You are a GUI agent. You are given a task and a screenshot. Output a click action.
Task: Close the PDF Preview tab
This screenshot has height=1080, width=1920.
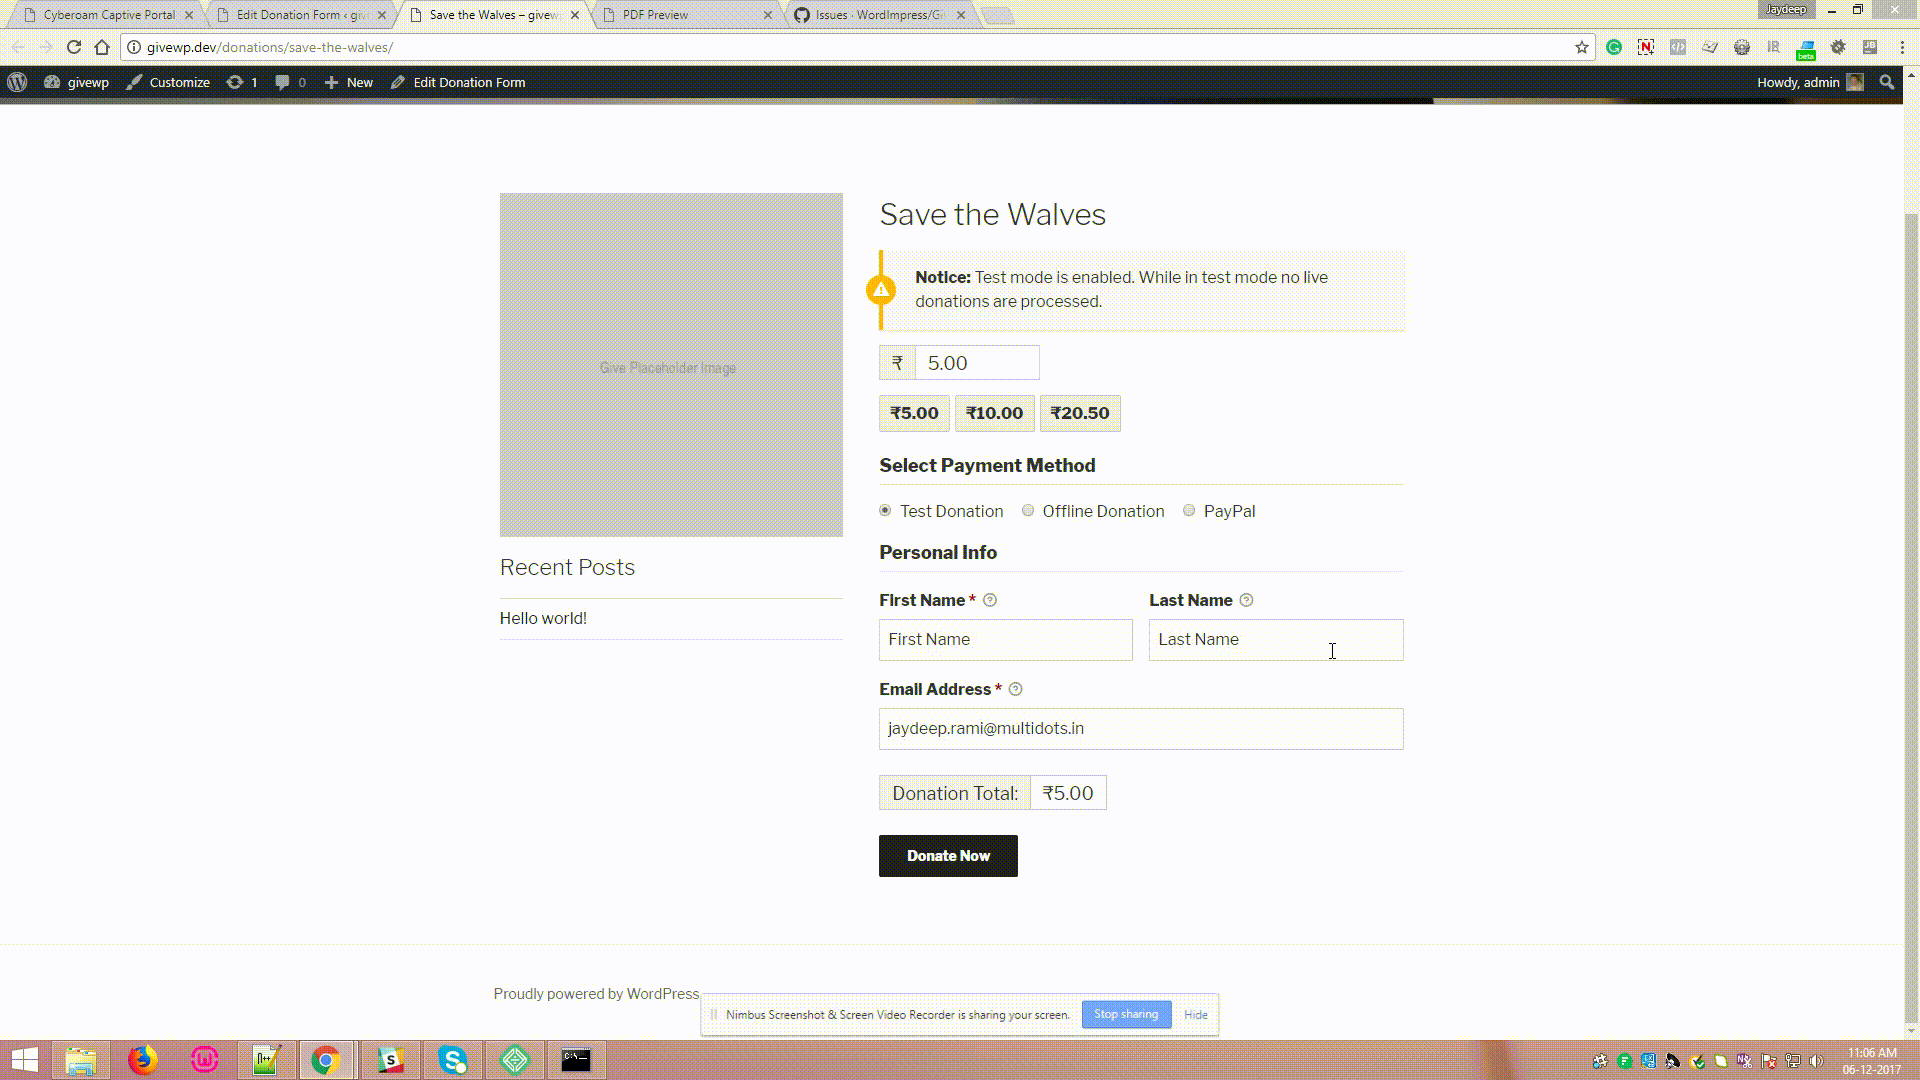pos(768,15)
